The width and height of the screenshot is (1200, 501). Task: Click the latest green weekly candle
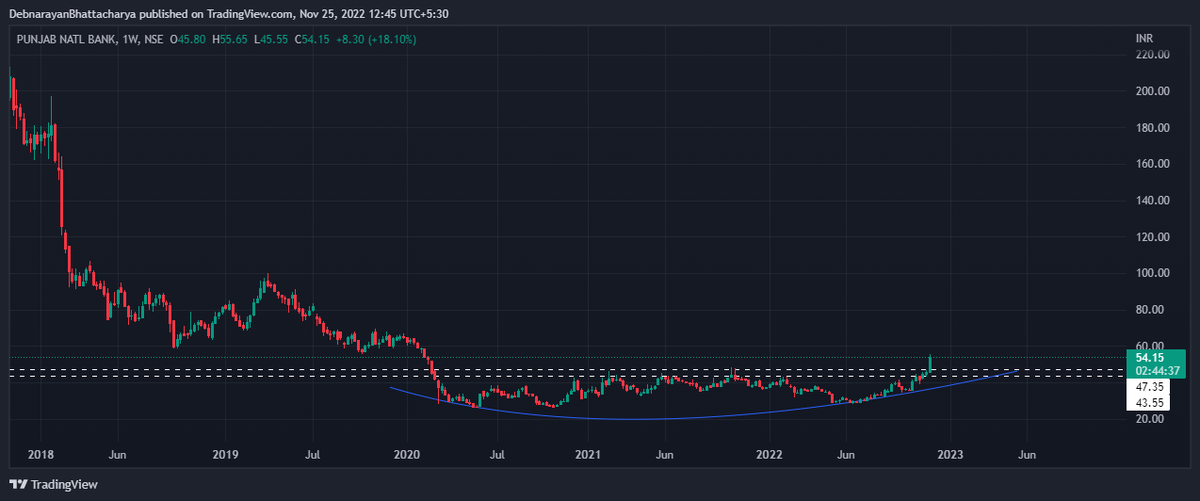(931, 364)
